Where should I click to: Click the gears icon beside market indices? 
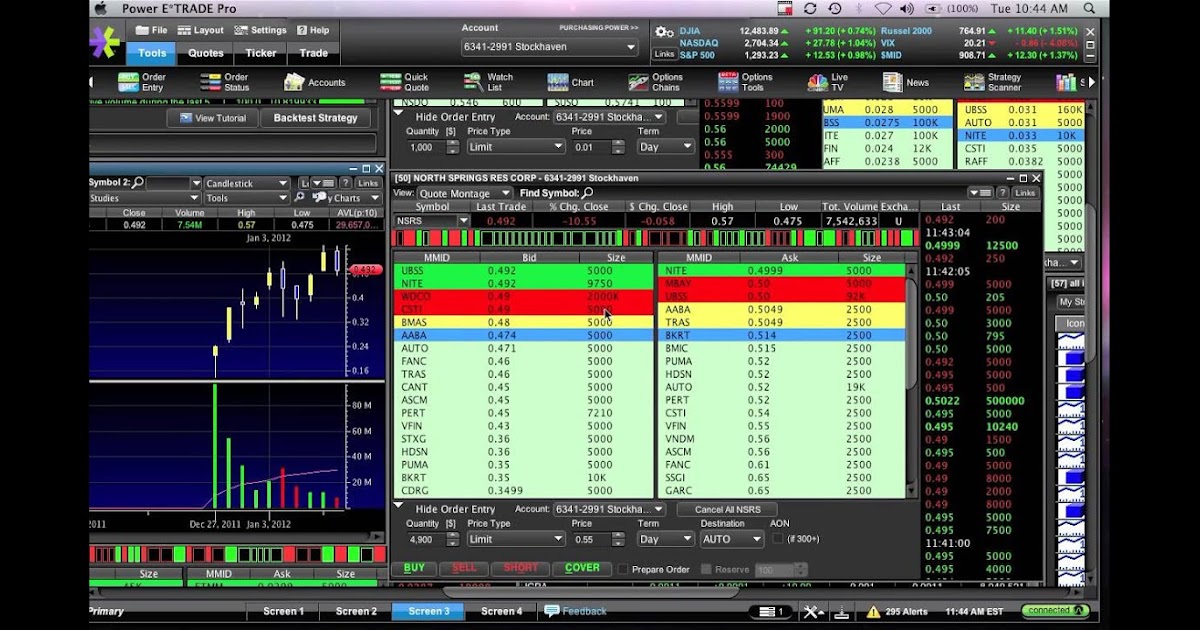click(x=664, y=32)
